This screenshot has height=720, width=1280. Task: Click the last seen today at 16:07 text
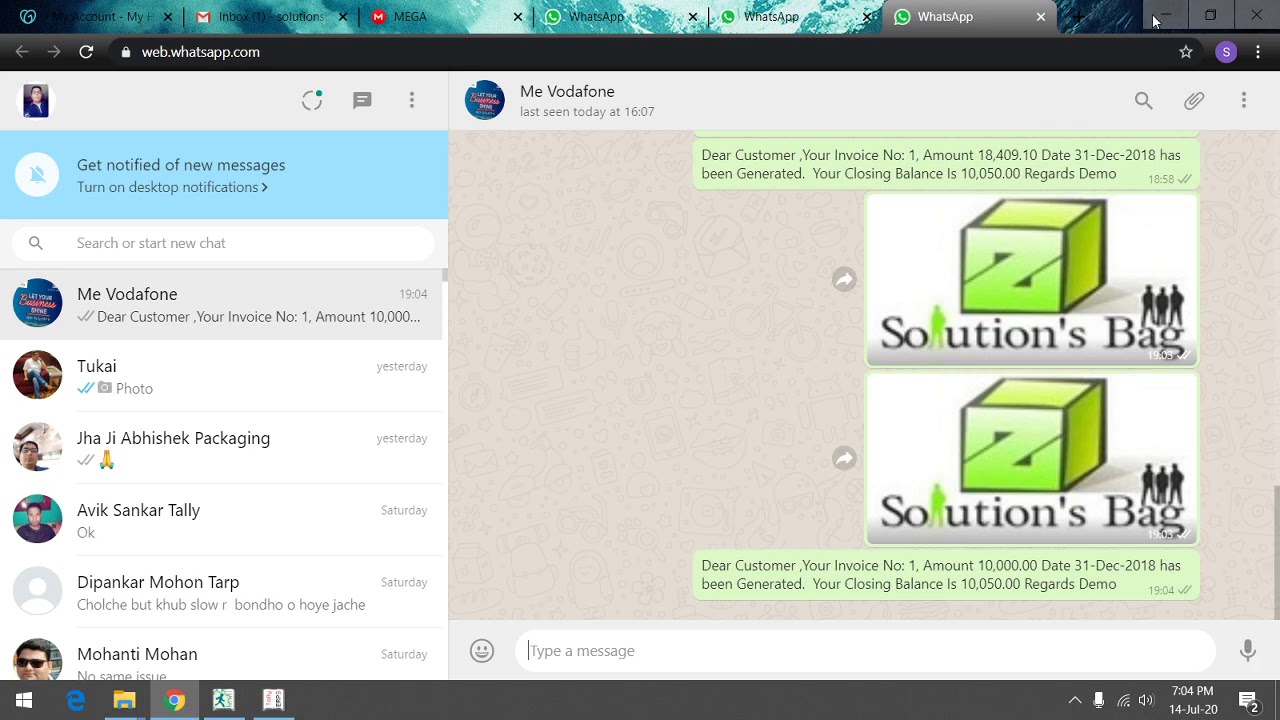point(587,112)
